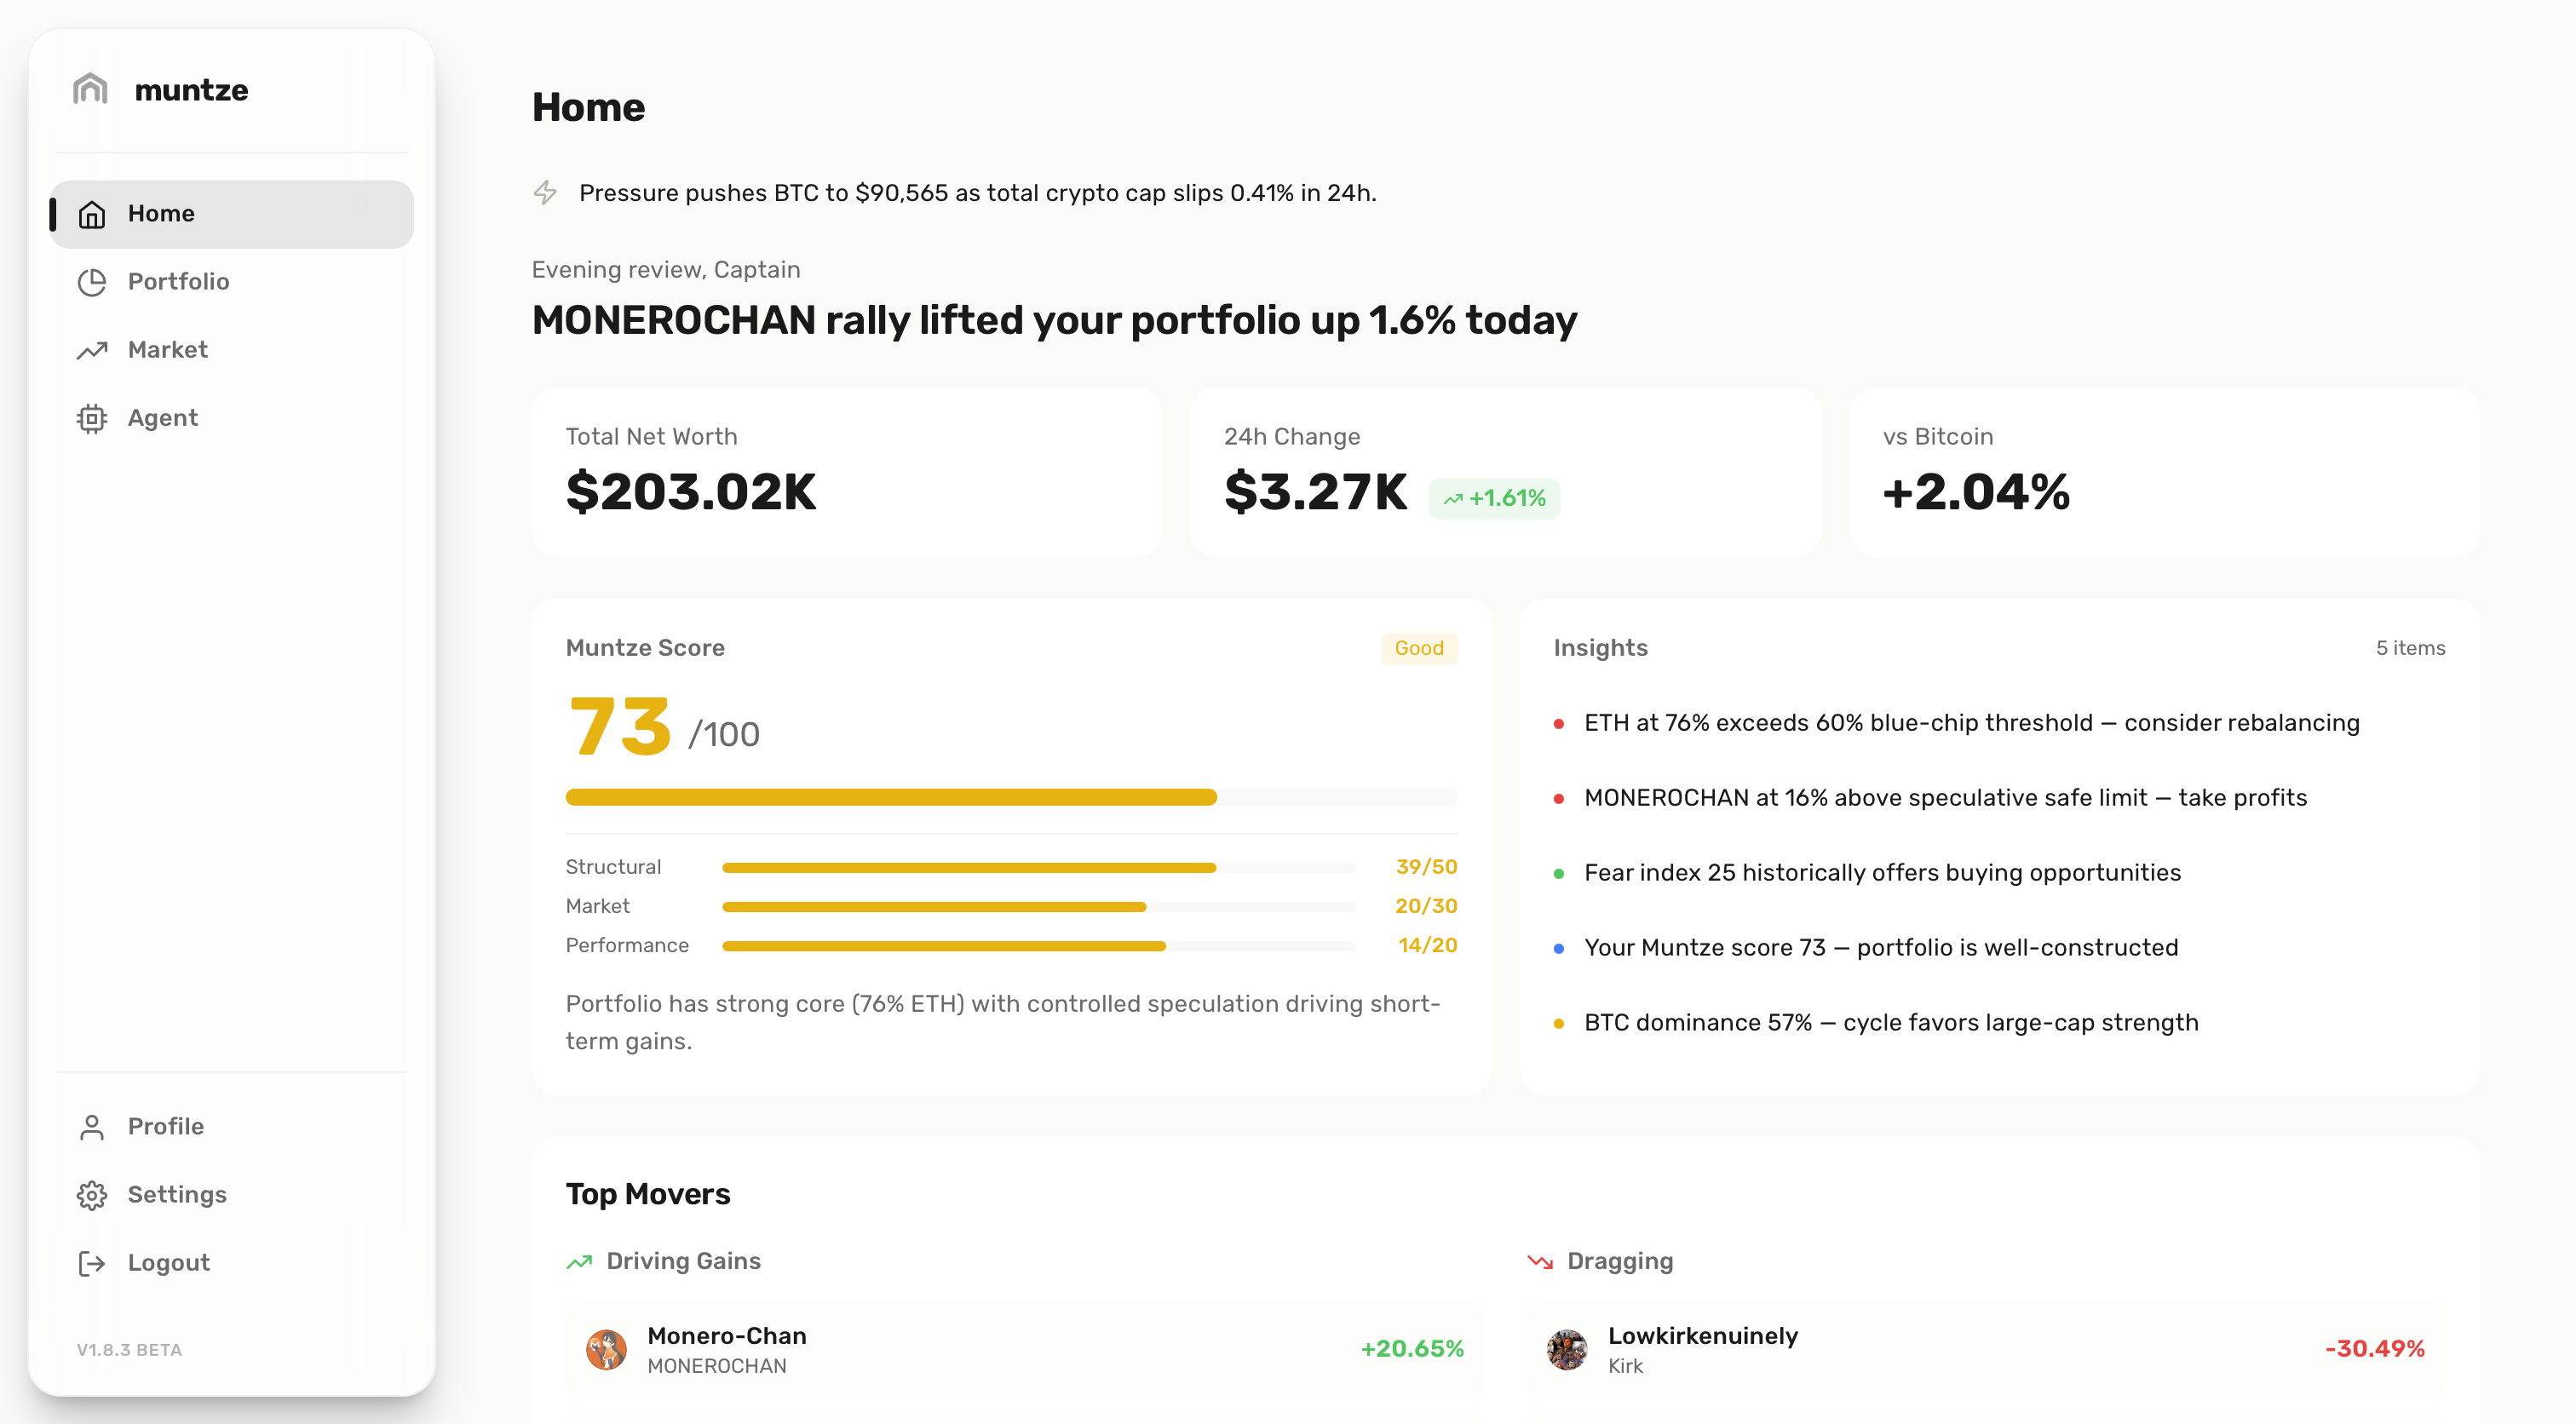This screenshot has width=2576, height=1424.
Task: Click the Monero-Chan coin avatar
Action: (x=606, y=1349)
